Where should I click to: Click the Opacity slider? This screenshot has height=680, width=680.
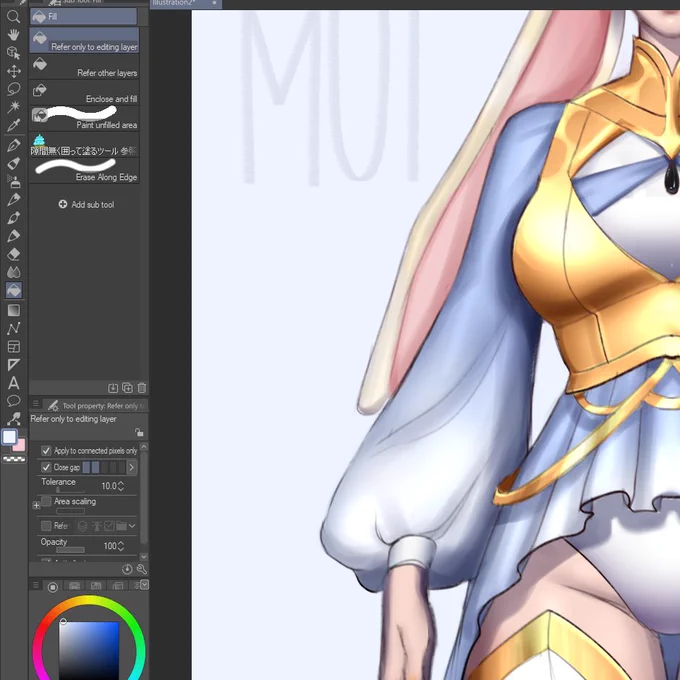tap(70, 550)
